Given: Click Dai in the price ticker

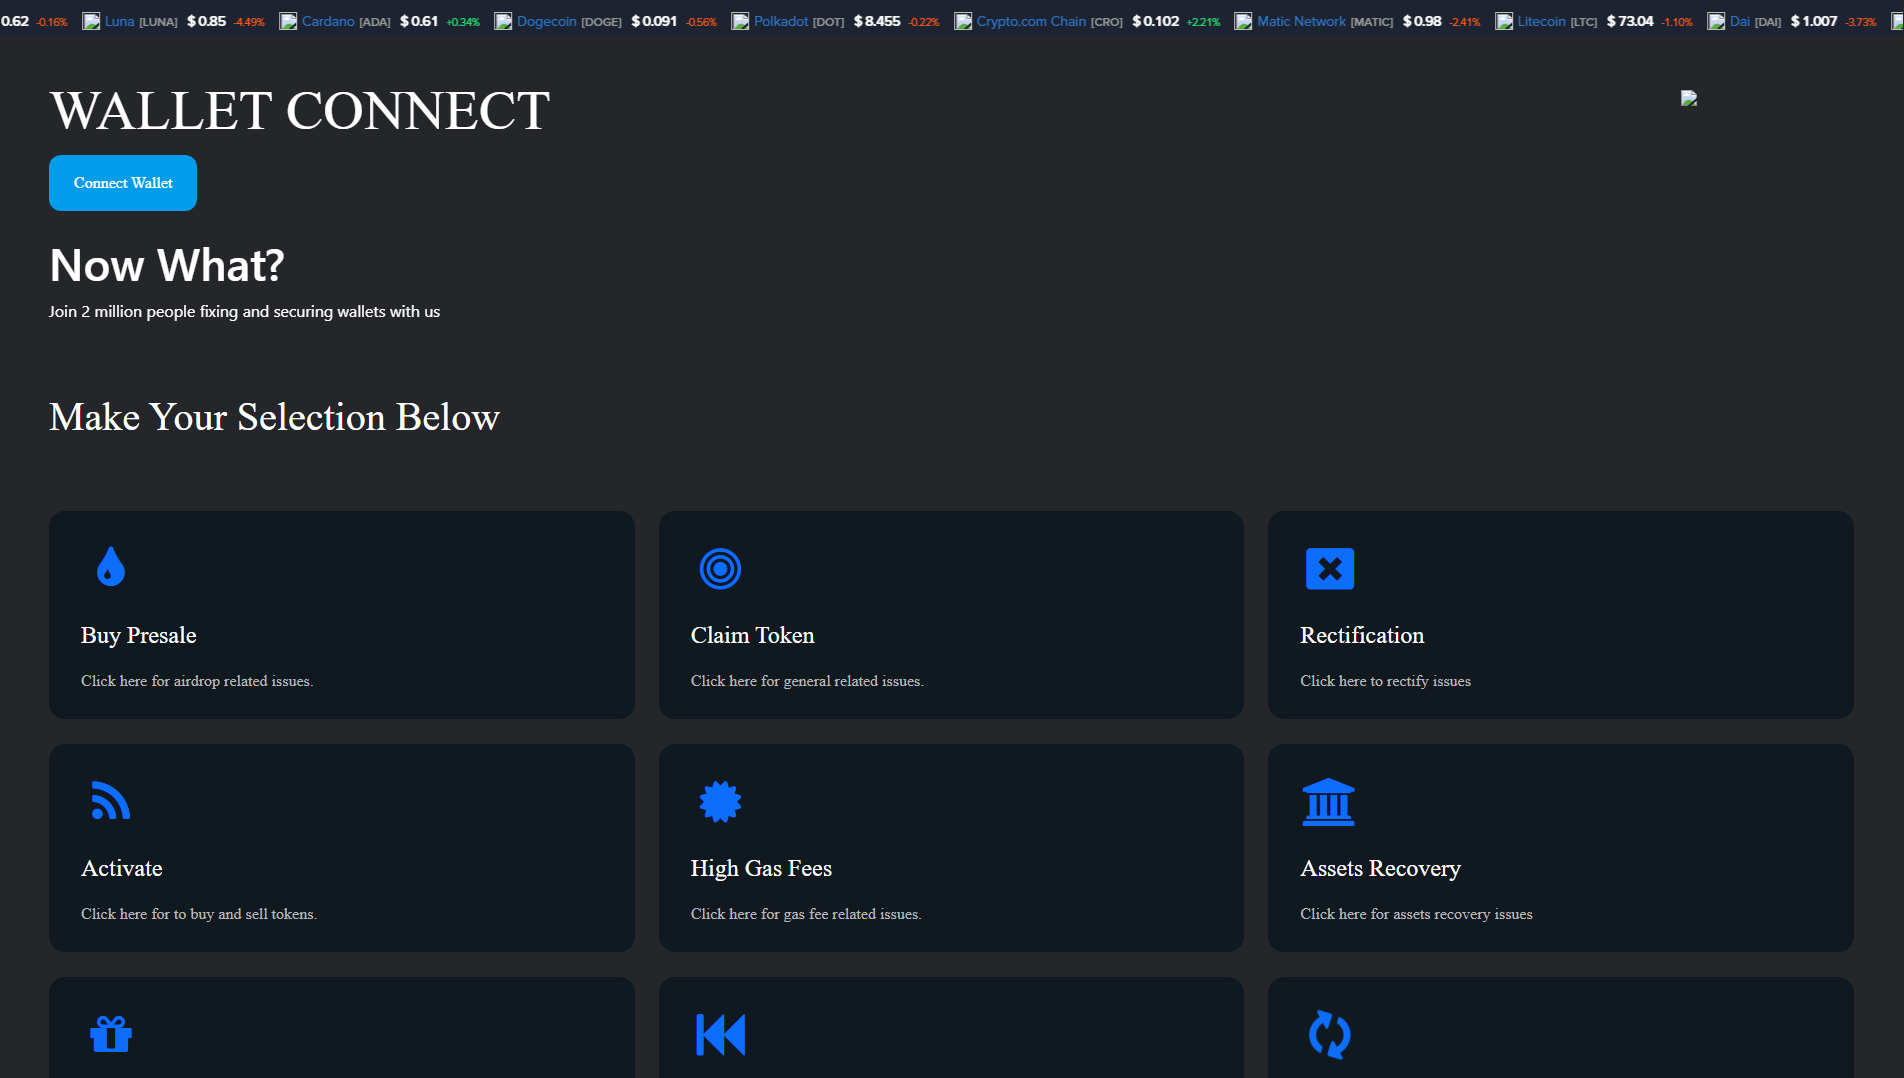Looking at the screenshot, I should (1740, 21).
